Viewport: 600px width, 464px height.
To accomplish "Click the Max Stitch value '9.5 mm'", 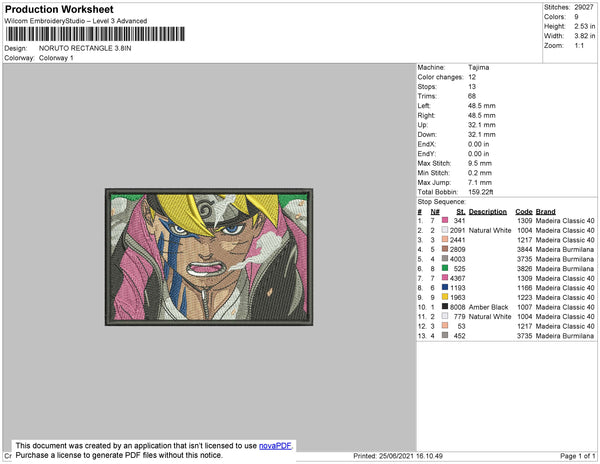I will tap(480, 163).
